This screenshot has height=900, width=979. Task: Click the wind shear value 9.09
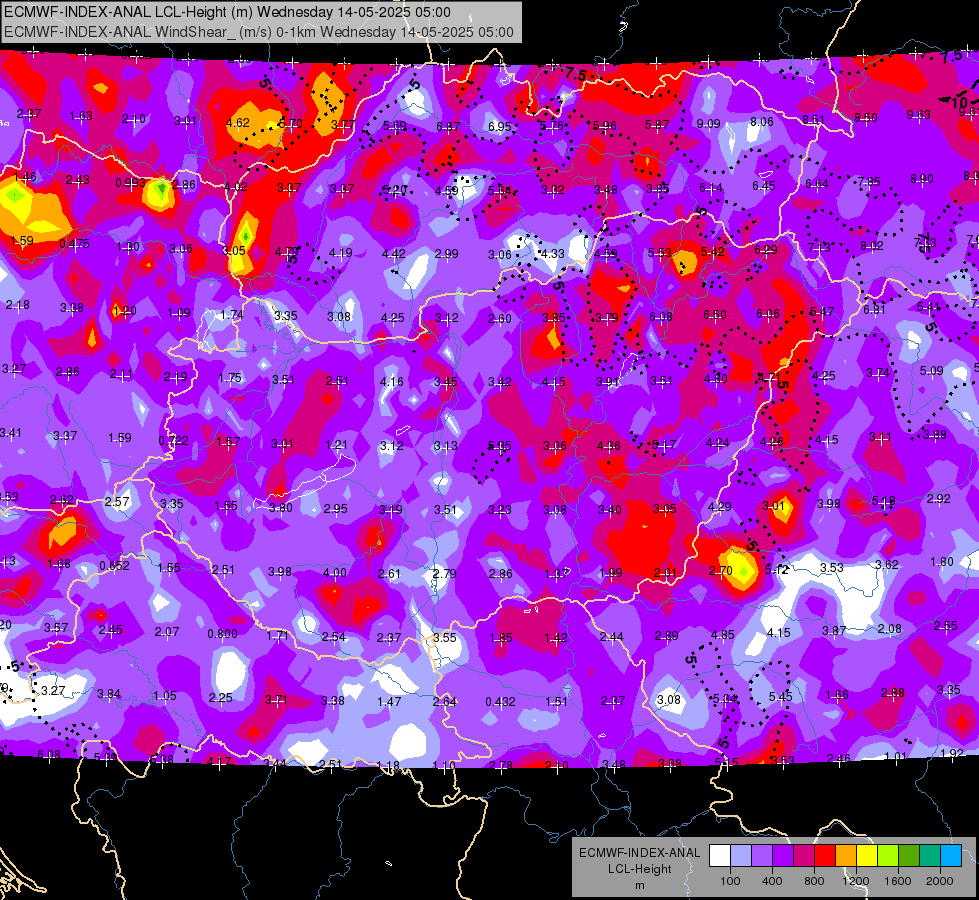point(709,124)
